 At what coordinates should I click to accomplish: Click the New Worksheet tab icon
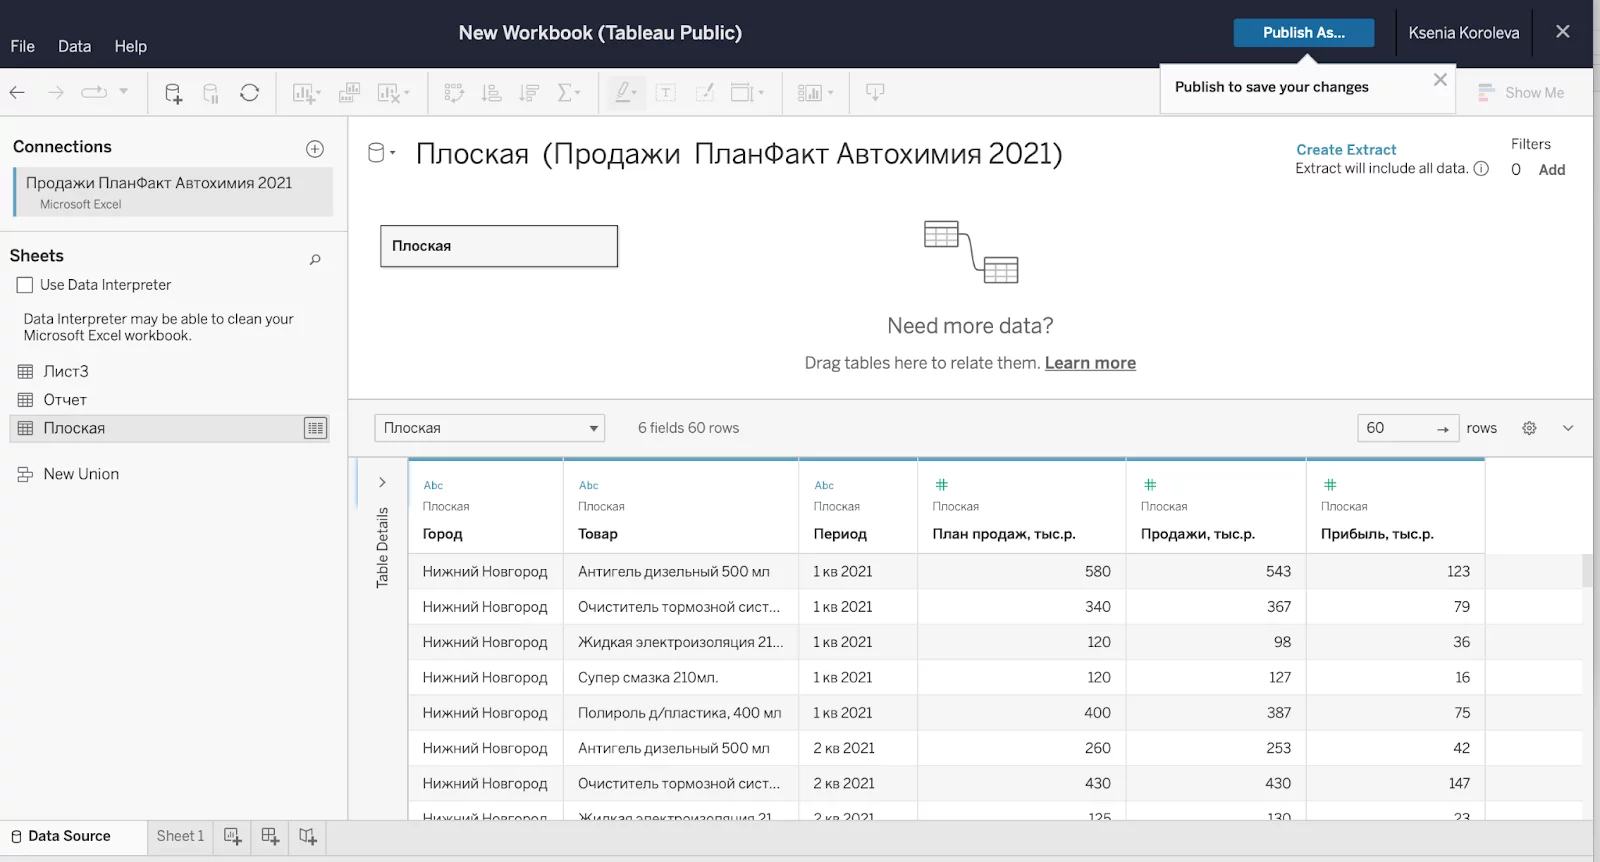(x=233, y=837)
